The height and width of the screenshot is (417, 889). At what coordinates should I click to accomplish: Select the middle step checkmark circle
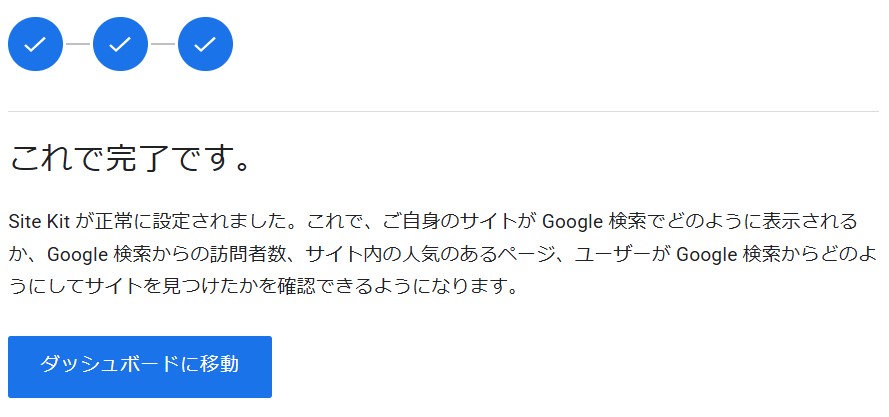(120, 44)
